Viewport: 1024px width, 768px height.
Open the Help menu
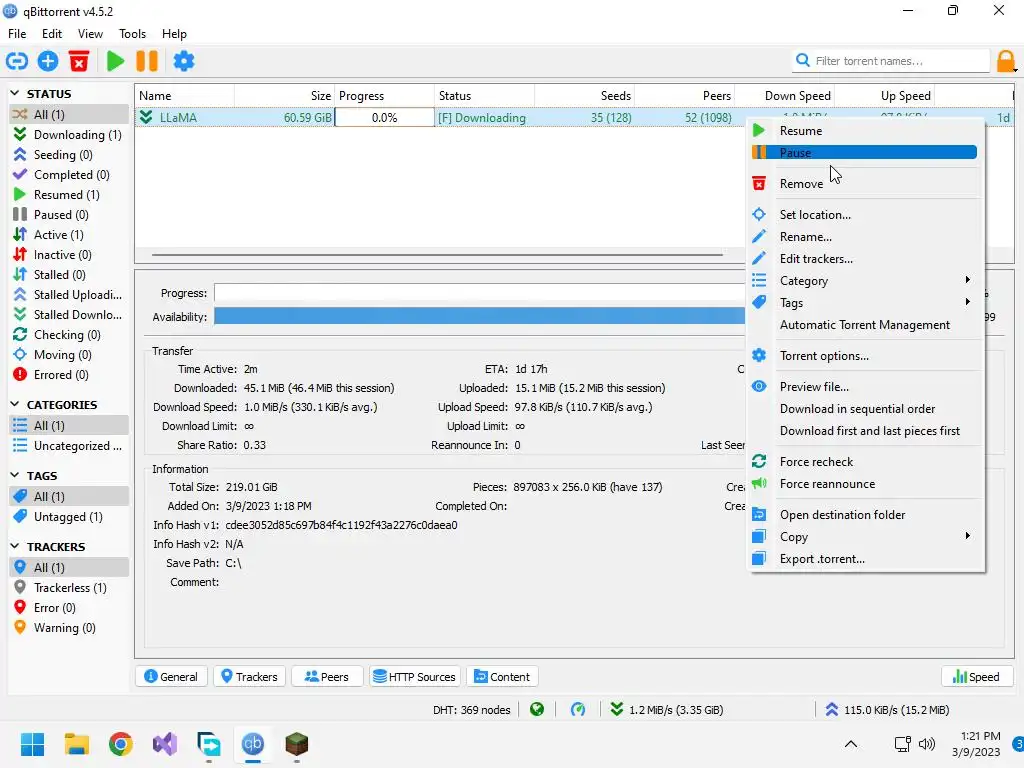tap(174, 34)
